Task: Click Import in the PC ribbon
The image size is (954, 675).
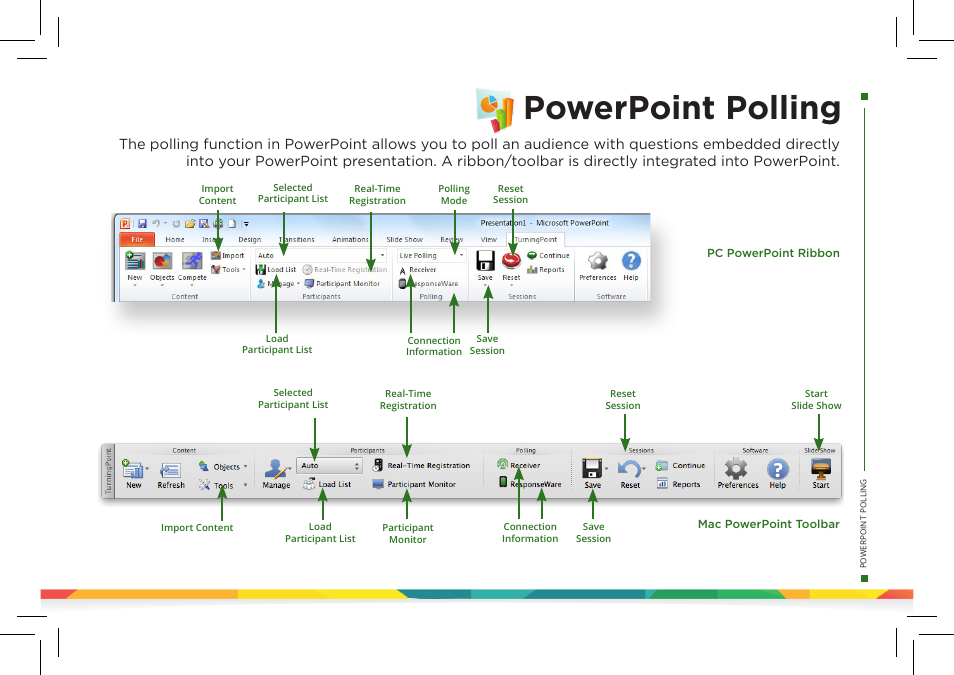Action: point(228,256)
